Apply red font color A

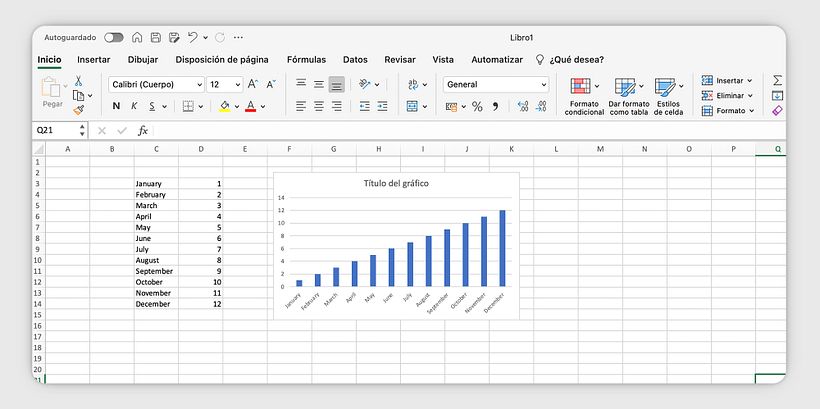click(250, 106)
